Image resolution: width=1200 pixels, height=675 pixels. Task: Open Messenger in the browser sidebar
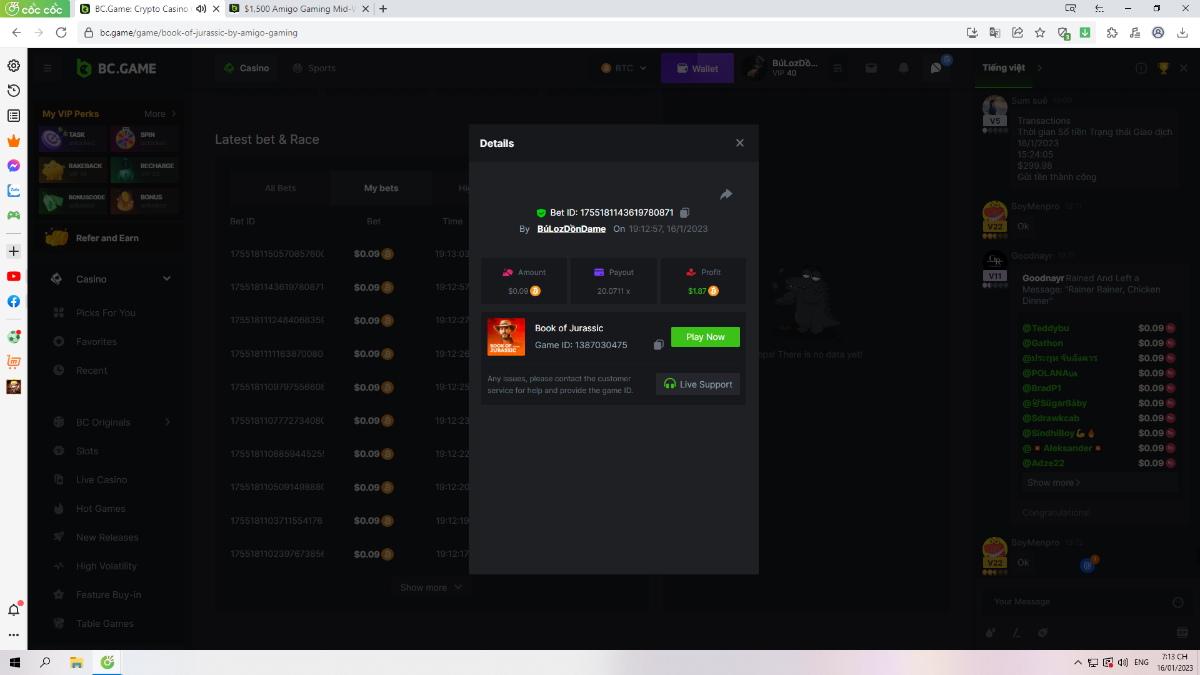click(14, 166)
